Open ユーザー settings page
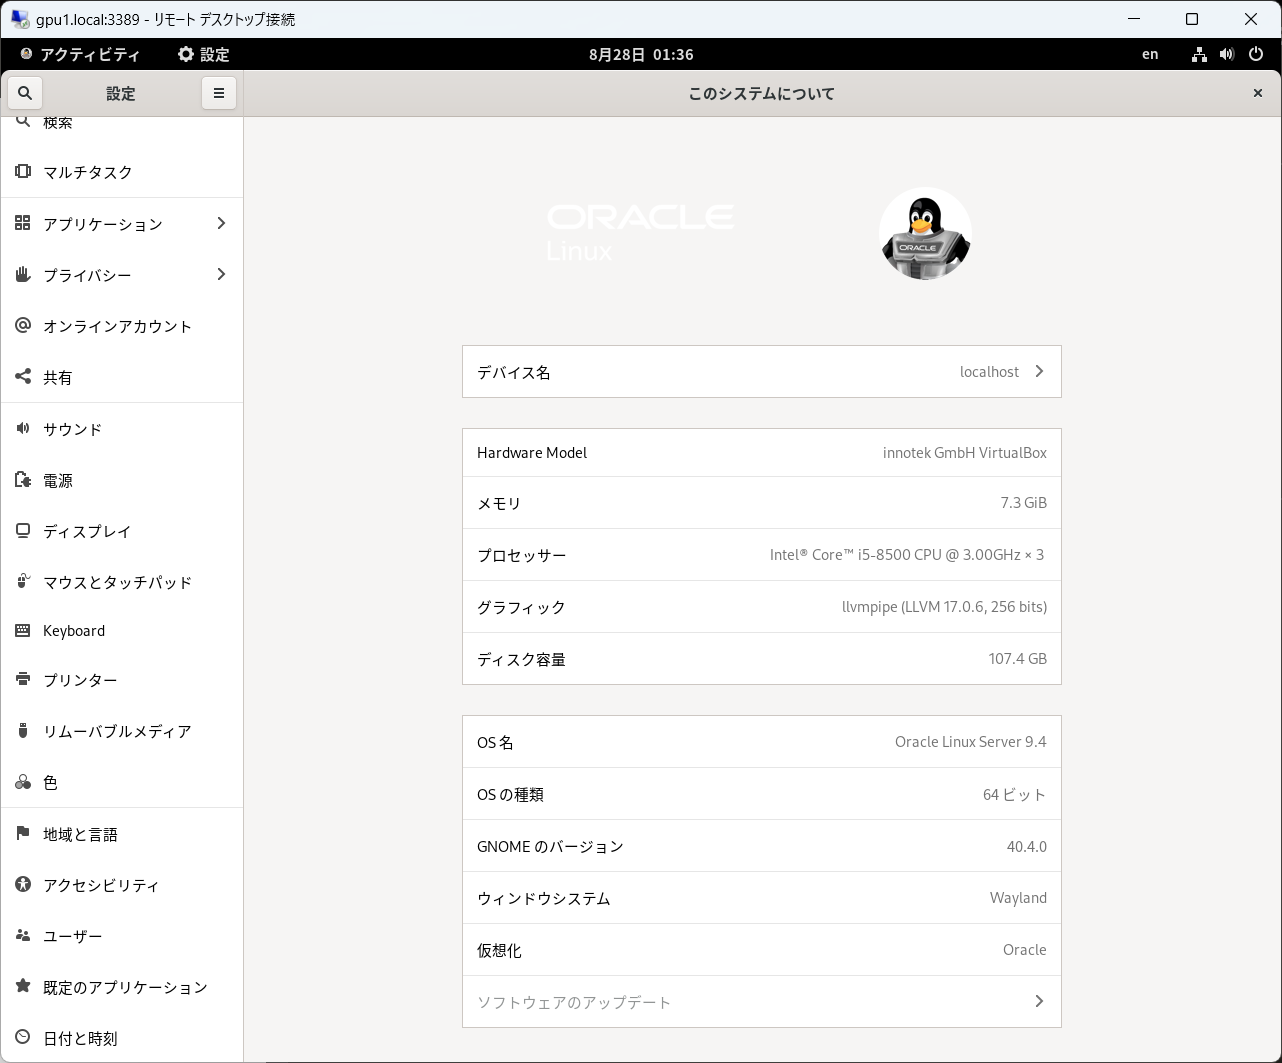 122,936
